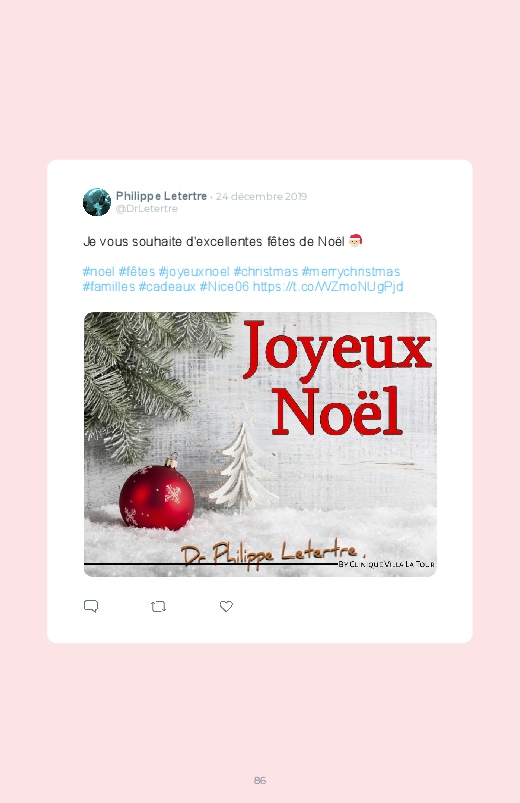Follow the #christmas hashtag

[x=265, y=271]
